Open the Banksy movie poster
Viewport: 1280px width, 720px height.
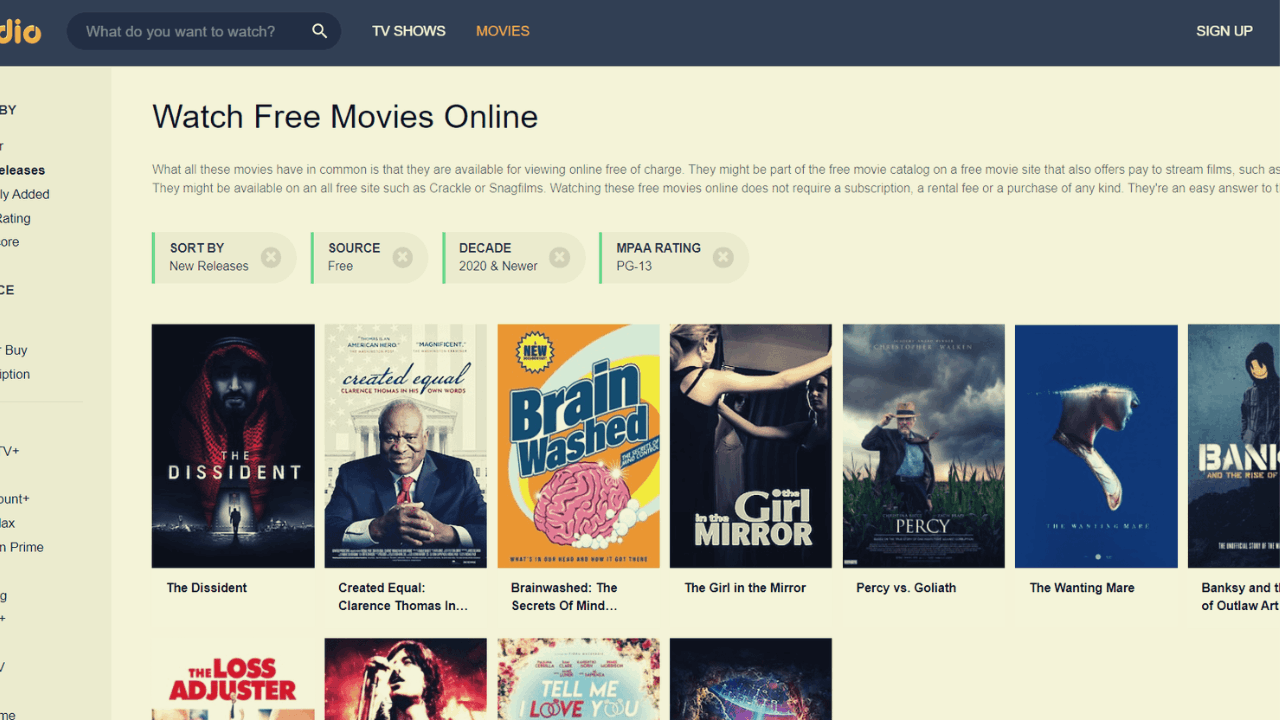tap(1234, 446)
